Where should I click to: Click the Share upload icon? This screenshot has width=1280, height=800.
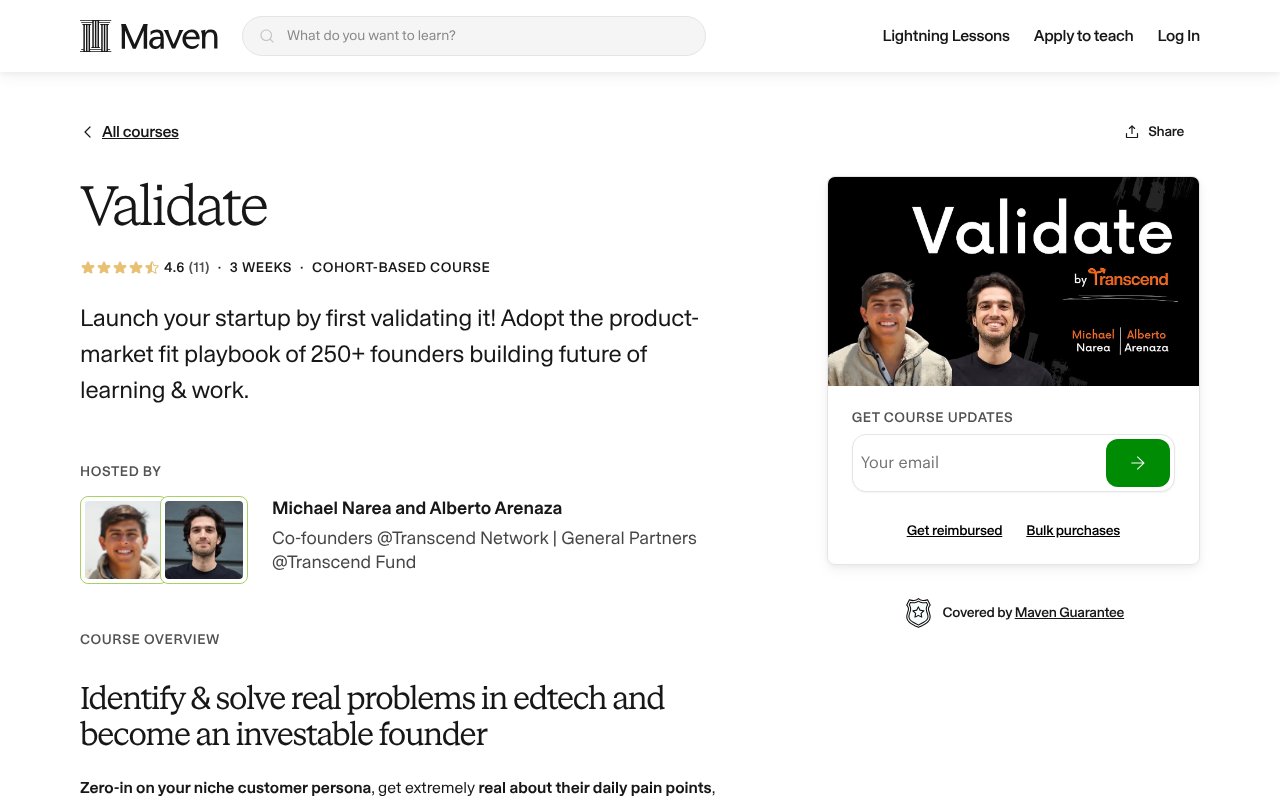point(1131,131)
